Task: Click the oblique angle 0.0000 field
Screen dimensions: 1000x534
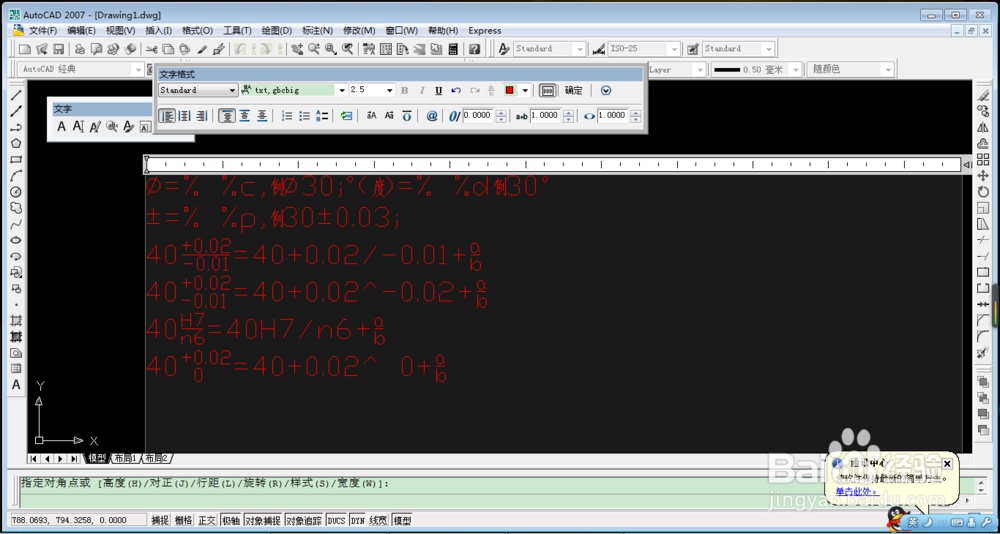Action: tap(478, 116)
